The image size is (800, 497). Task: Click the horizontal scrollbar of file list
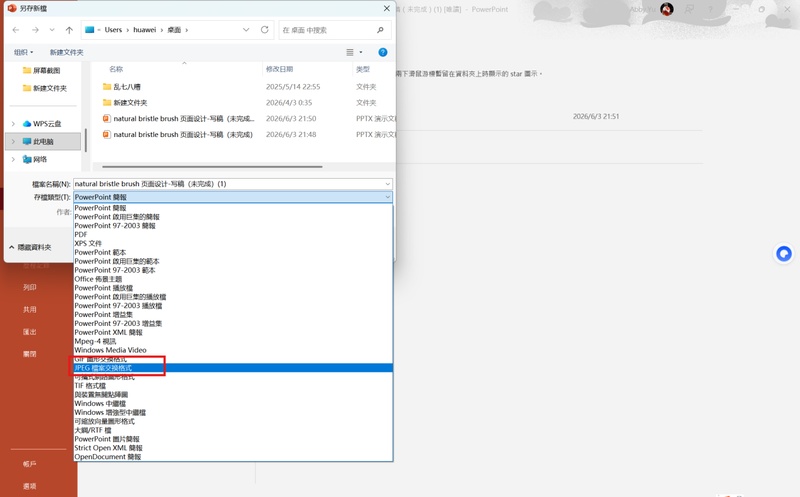coord(212,166)
